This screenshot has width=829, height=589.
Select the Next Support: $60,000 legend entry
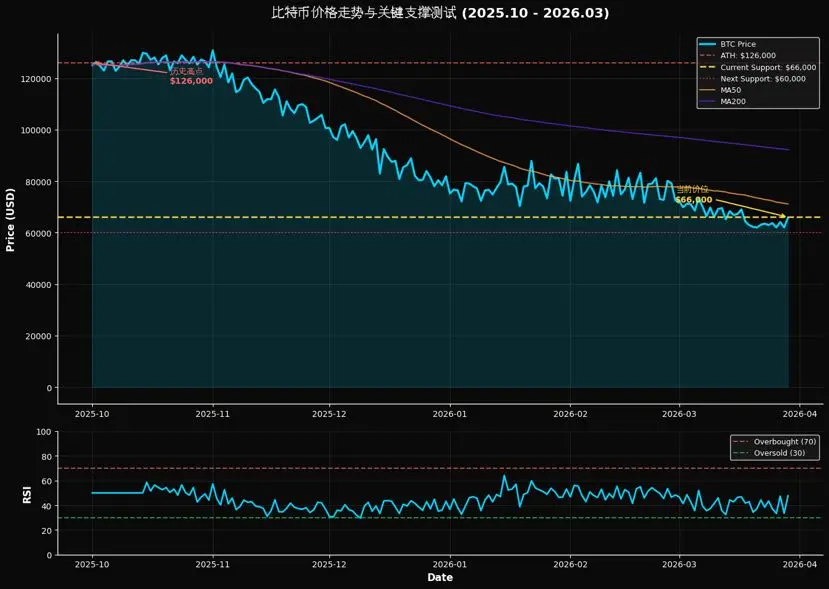(762, 78)
